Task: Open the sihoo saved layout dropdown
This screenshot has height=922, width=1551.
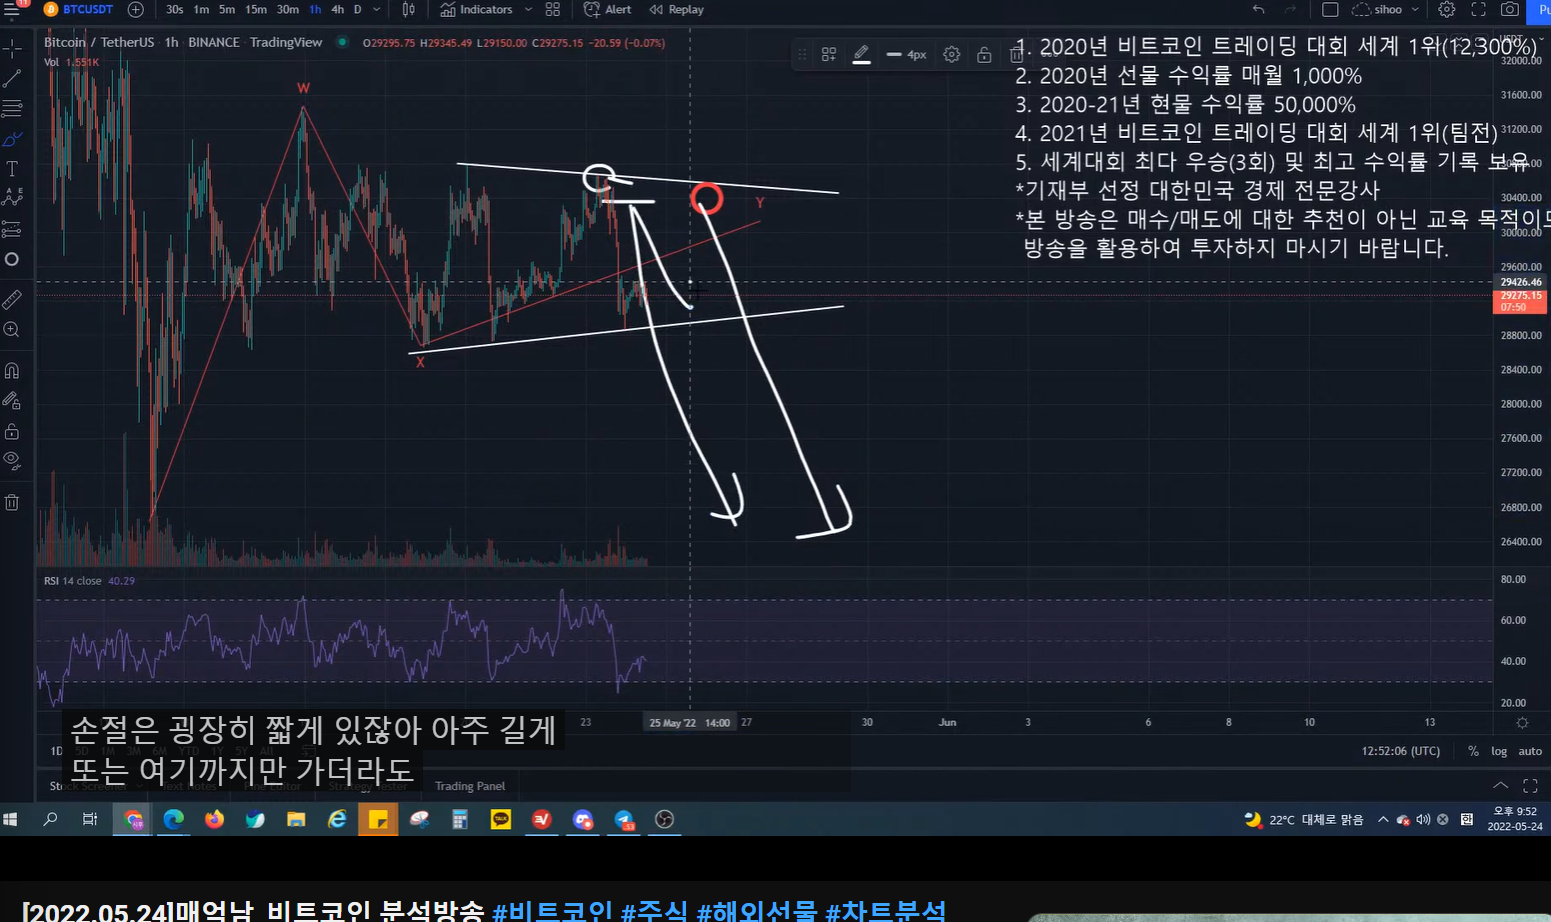Action: pos(1385,9)
